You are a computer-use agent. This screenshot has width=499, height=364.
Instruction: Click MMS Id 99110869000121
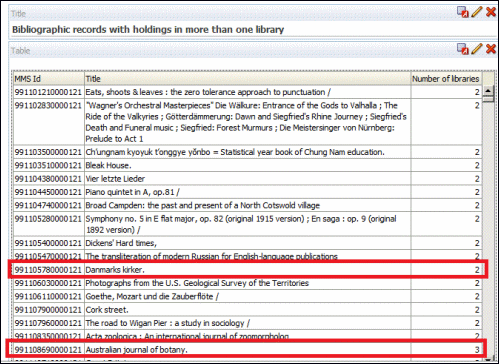48,350
